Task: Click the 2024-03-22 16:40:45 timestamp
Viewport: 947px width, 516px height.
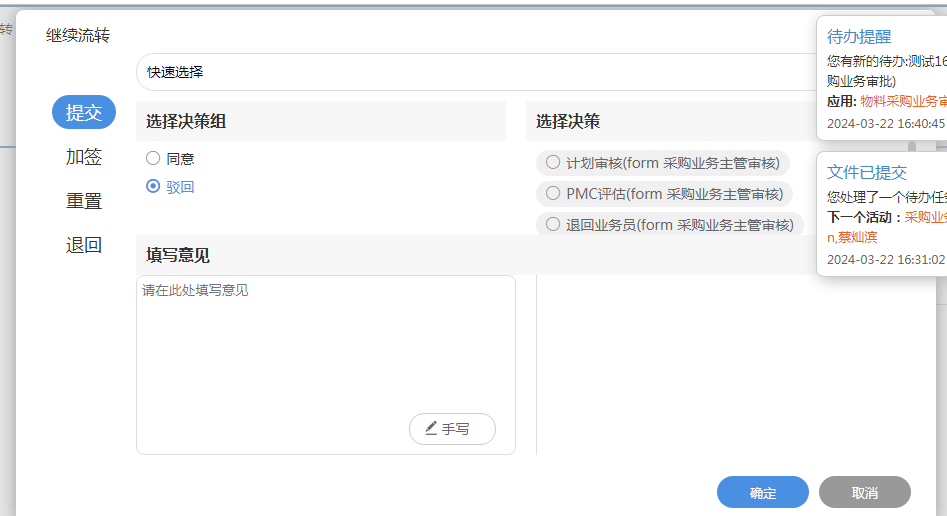Action: coord(885,124)
